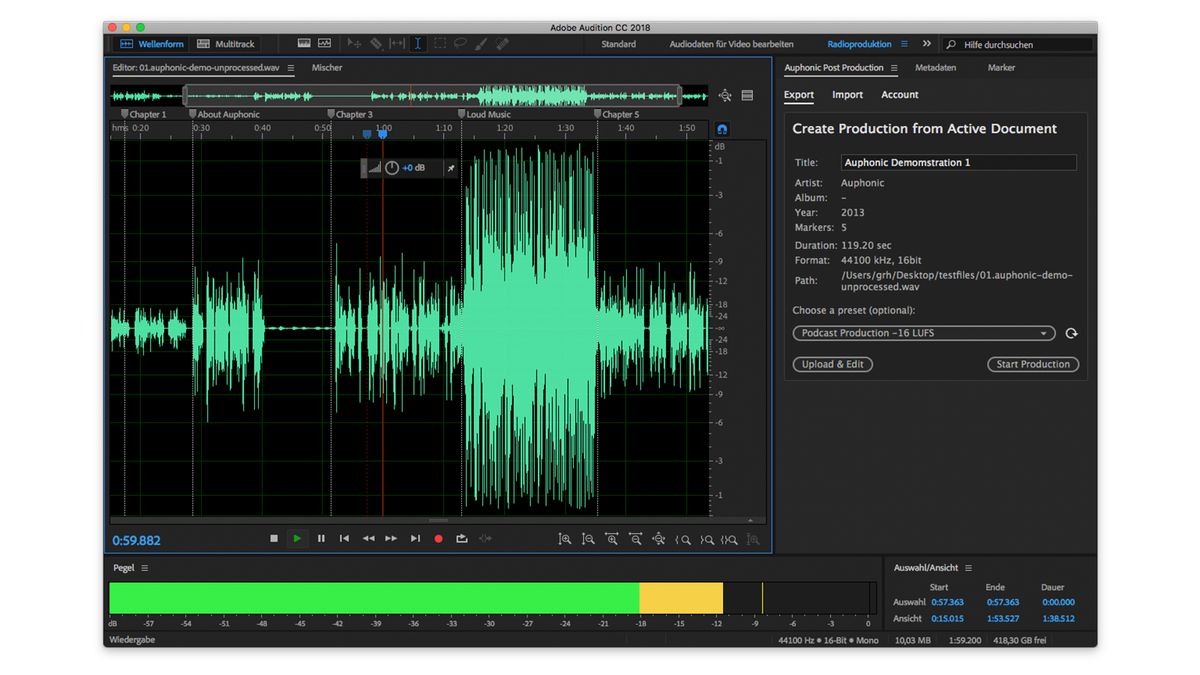Show more workspaces chevron
This screenshot has width=1200, height=675.
(927, 44)
